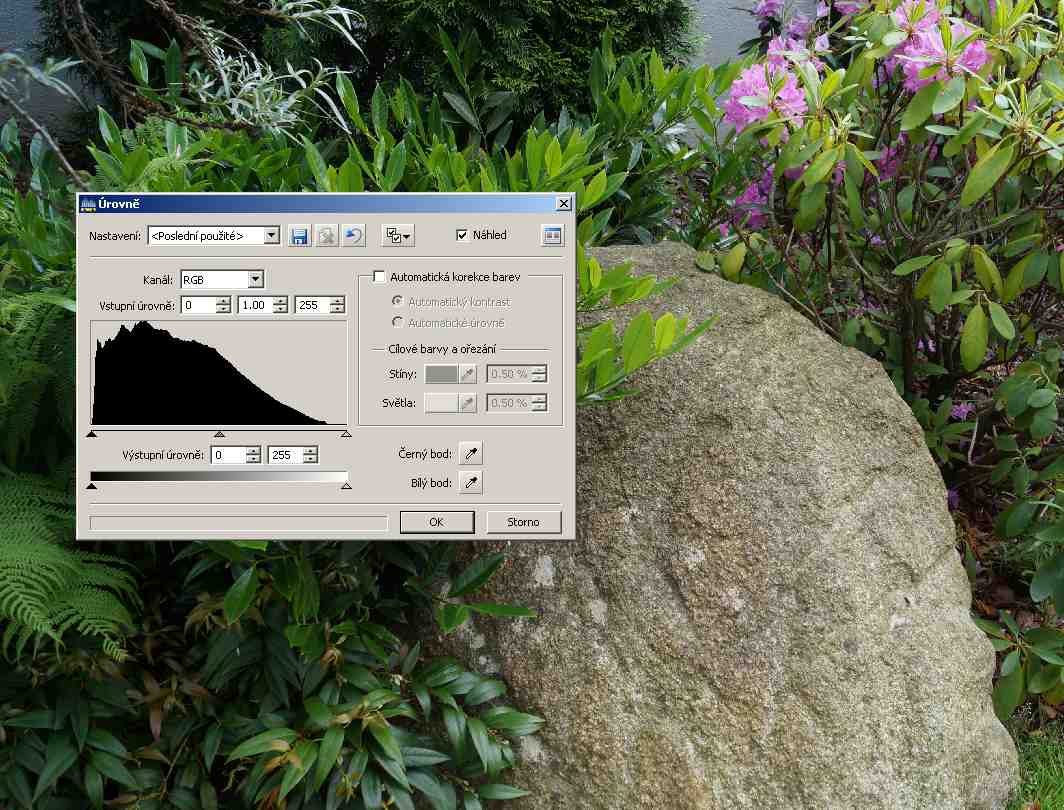Pick white point with Bílý bod eyedropper
This screenshot has width=1064, height=810.
470,483
